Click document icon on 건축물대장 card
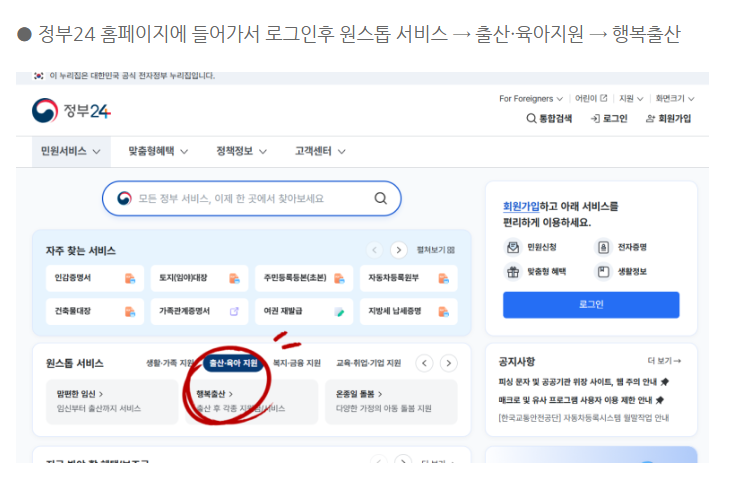The width and height of the screenshot is (741, 493). pyautogui.click(x=129, y=311)
